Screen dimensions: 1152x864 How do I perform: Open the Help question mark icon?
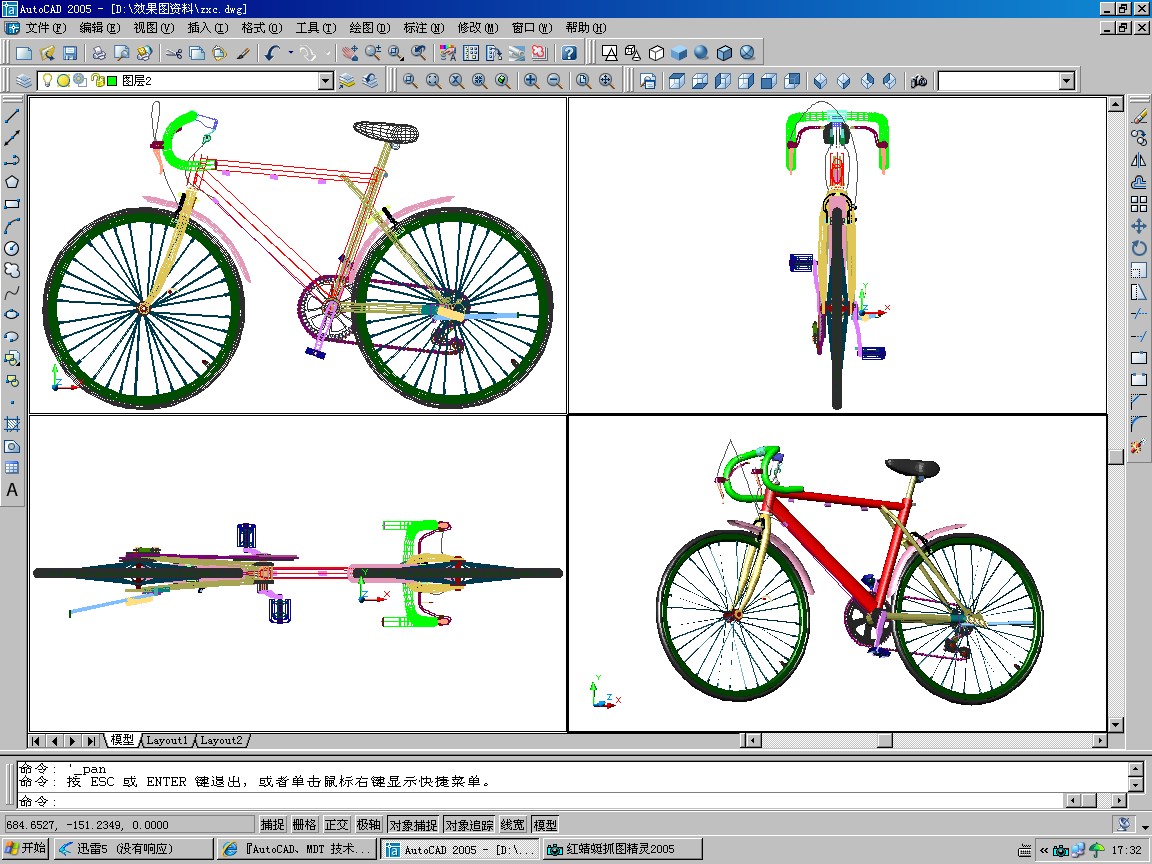point(569,53)
